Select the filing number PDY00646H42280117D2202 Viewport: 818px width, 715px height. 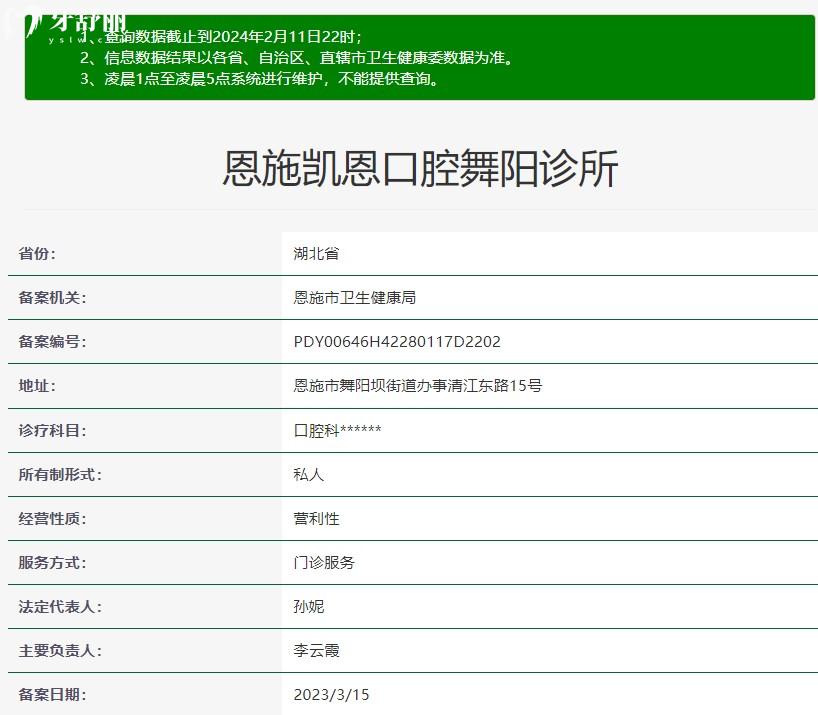(397, 342)
